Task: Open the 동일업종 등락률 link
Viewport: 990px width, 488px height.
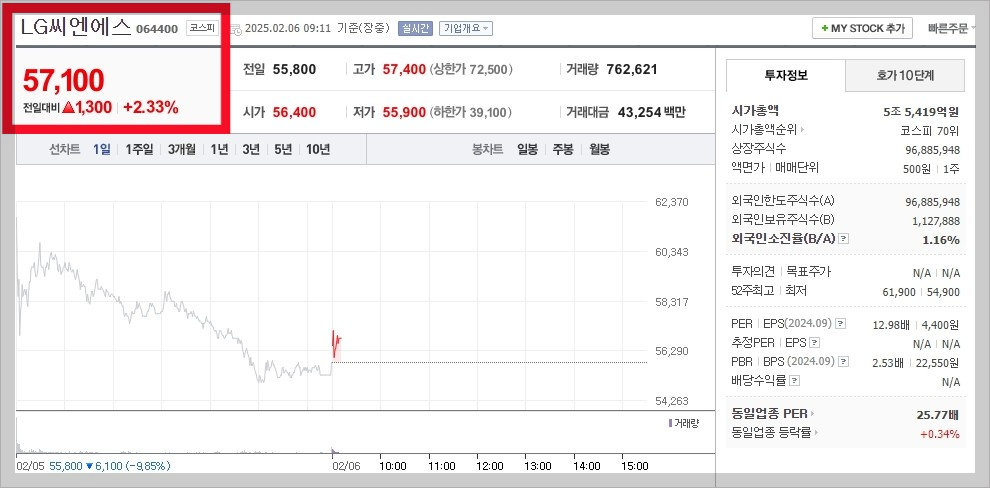Action: [x=772, y=433]
